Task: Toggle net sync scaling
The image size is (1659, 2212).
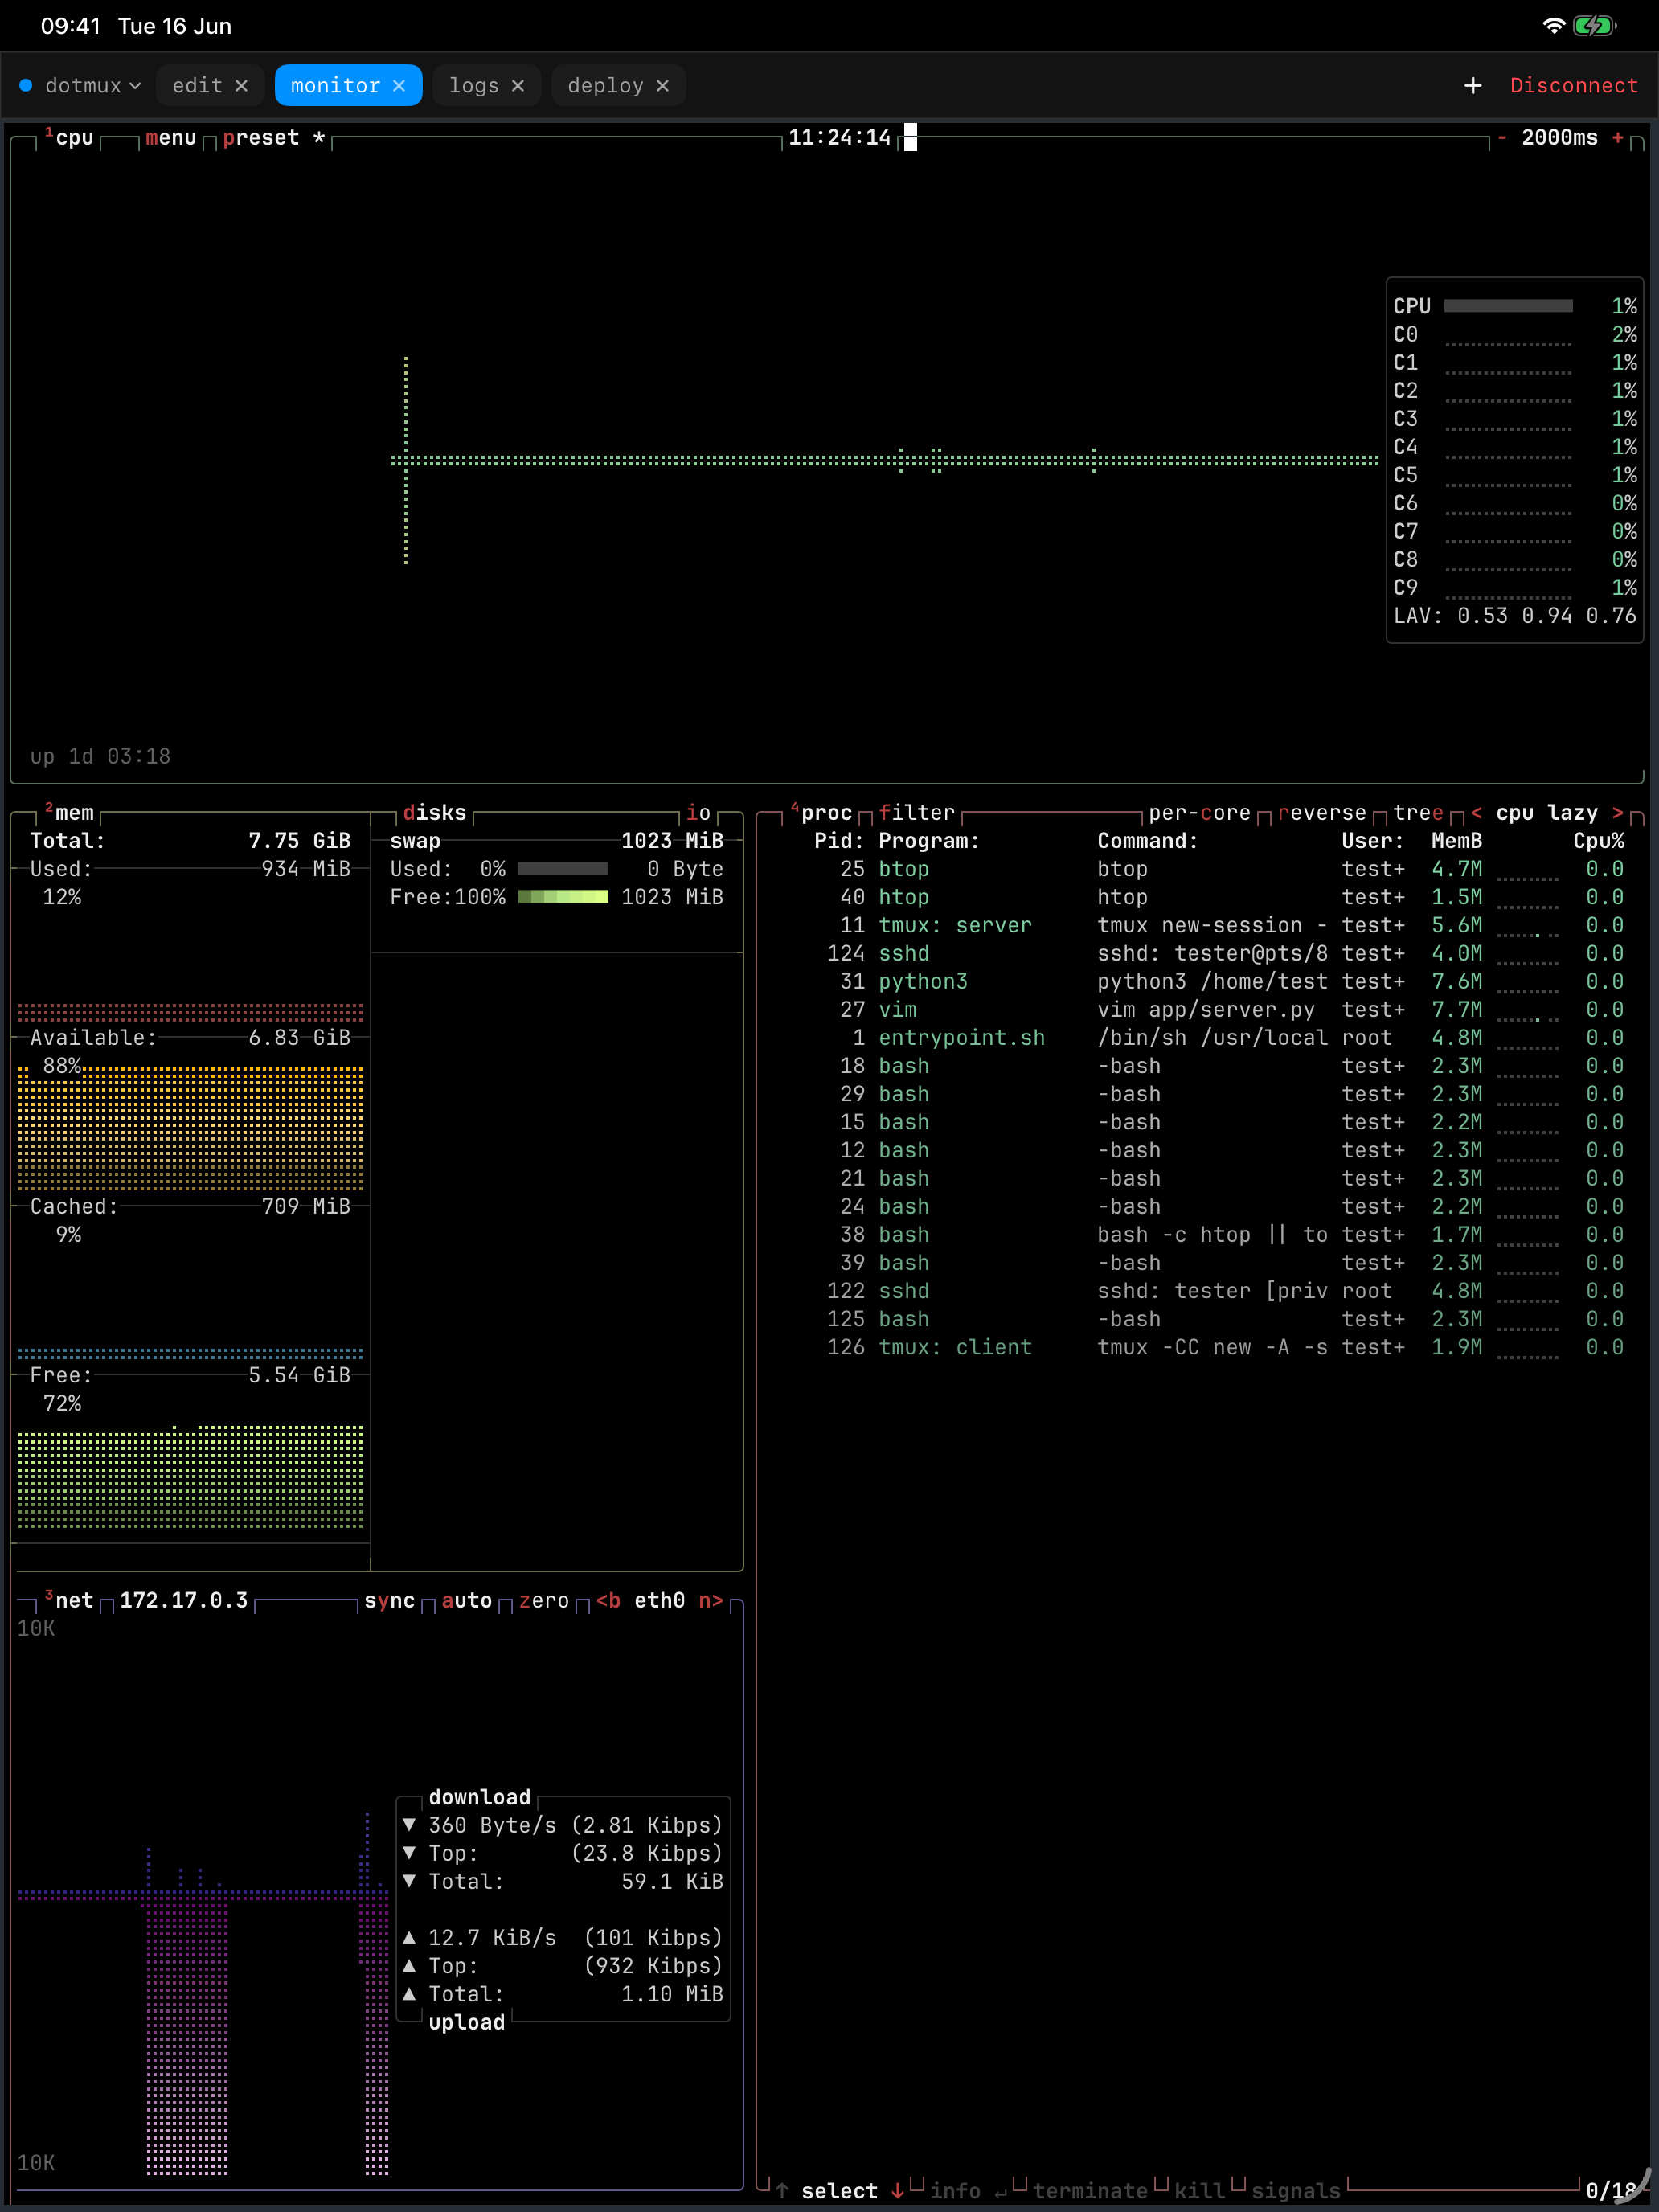Action: [389, 1601]
